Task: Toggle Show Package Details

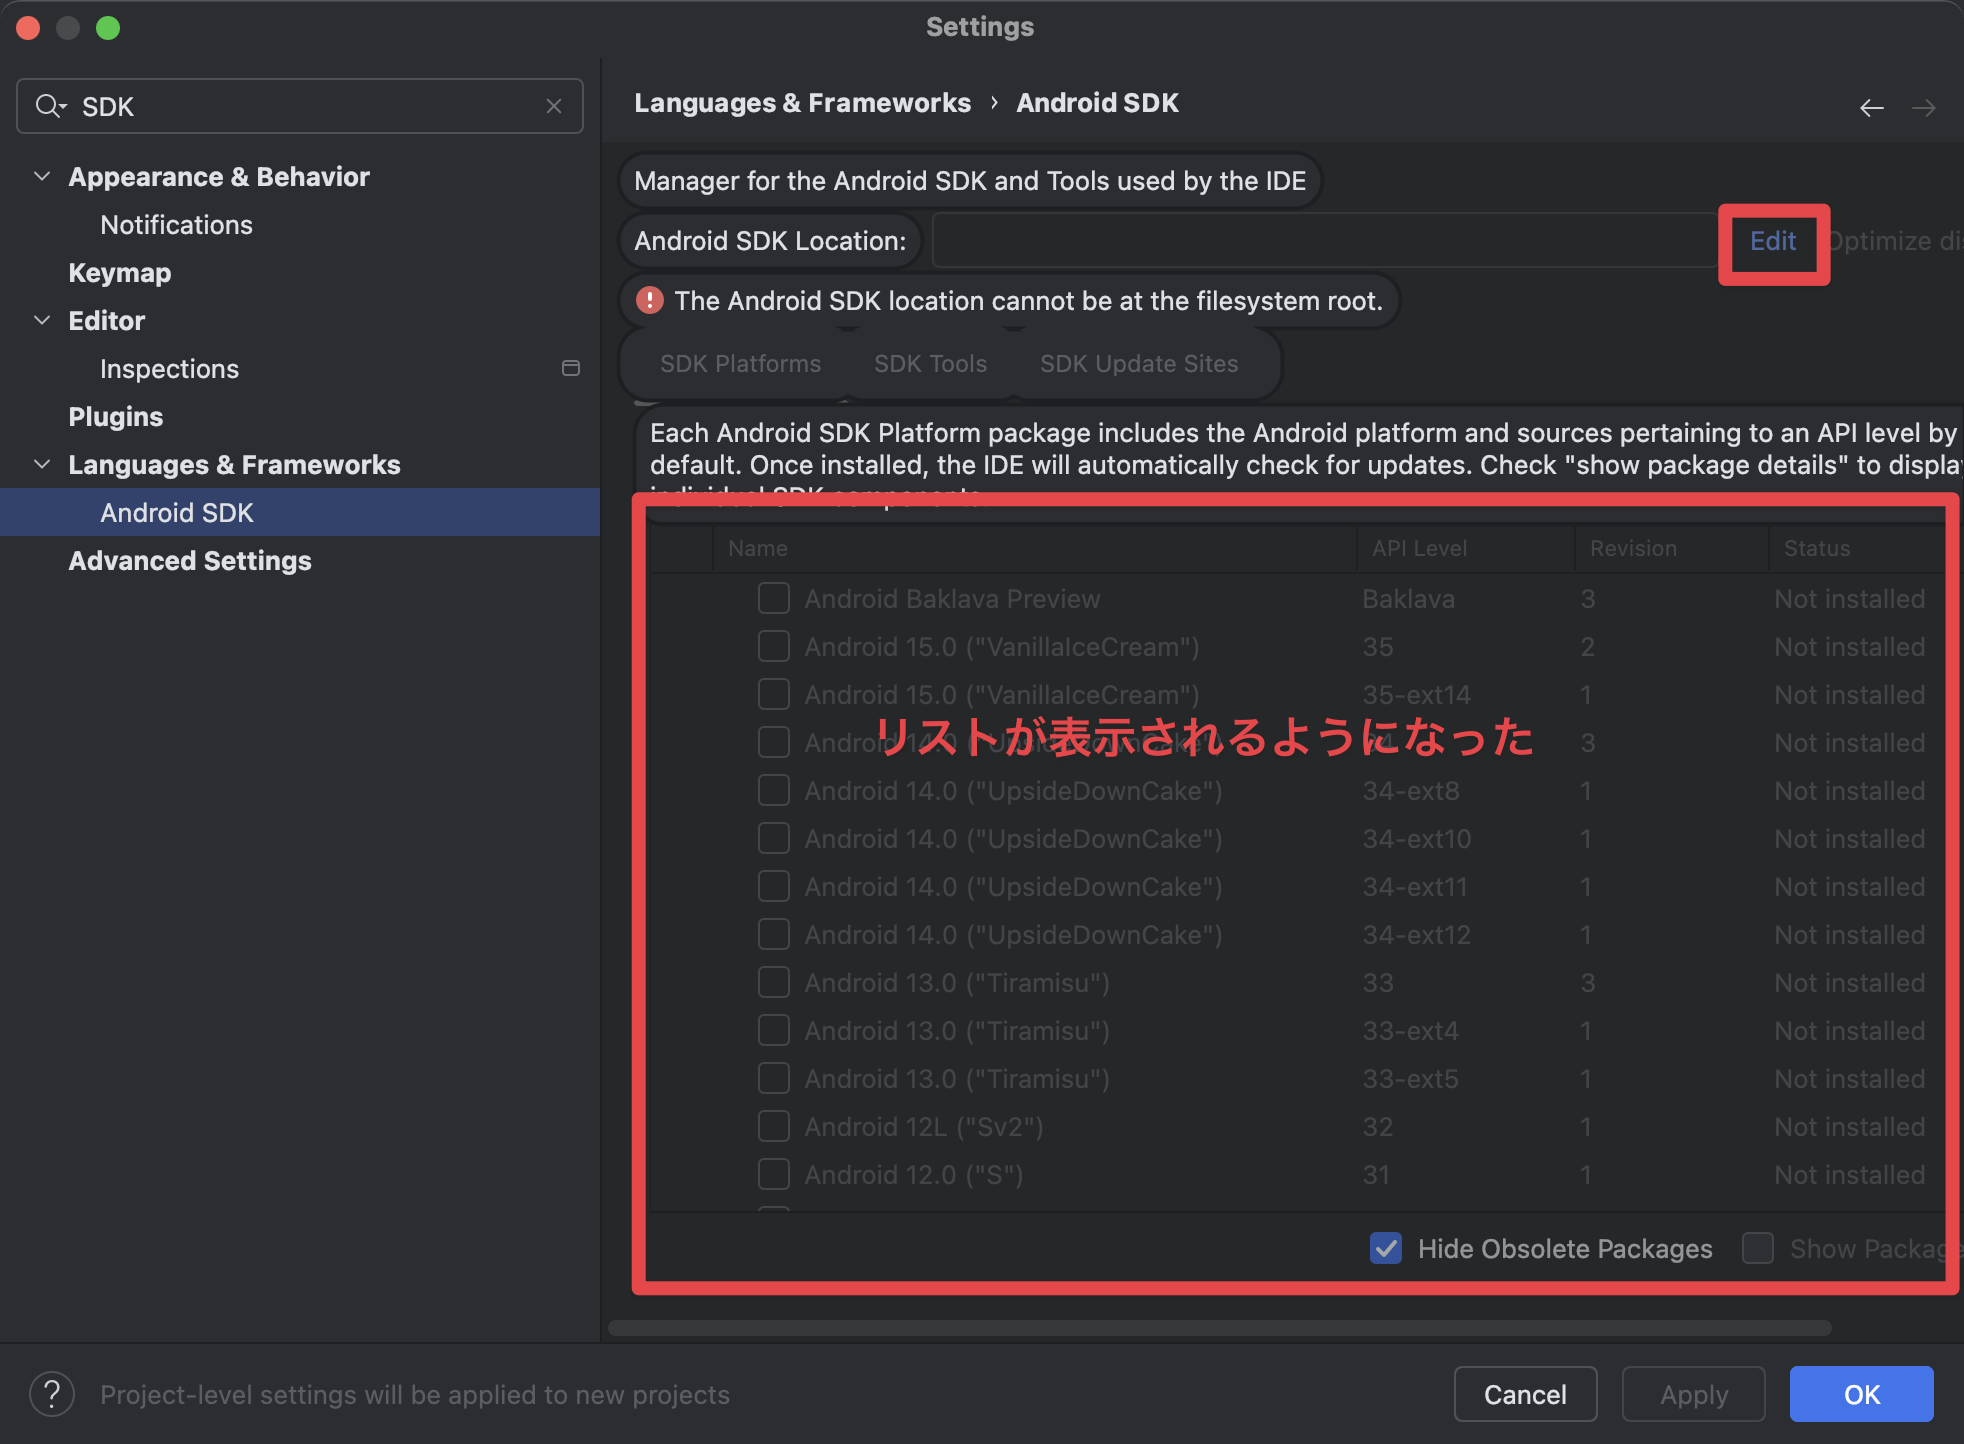Action: [1757, 1248]
